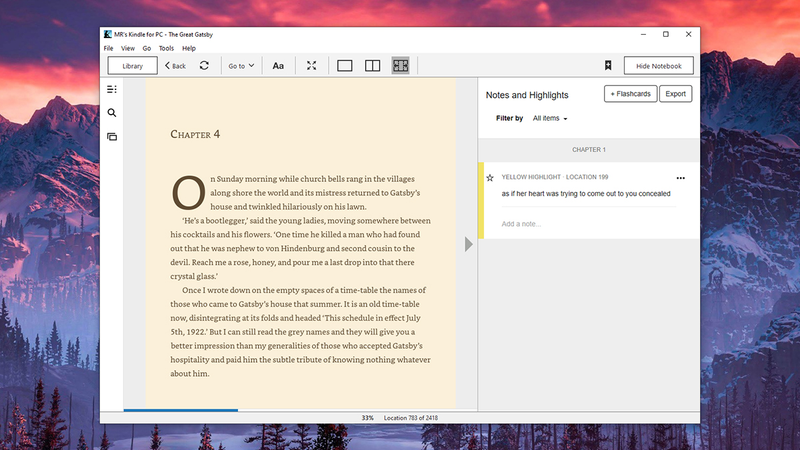This screenshot has width=800, height=450.
Task: Switch to single column layout
Action: coord(344,65)
